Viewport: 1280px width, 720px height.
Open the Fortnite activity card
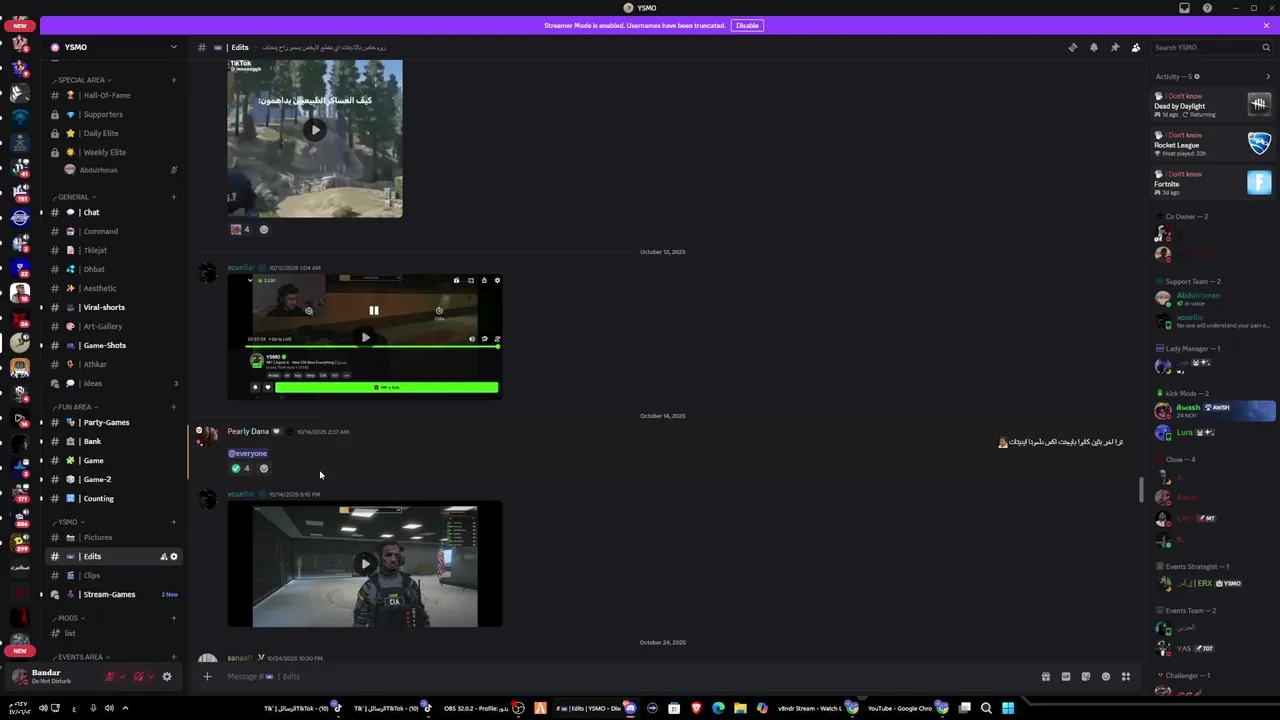[x=1212, y=182]
